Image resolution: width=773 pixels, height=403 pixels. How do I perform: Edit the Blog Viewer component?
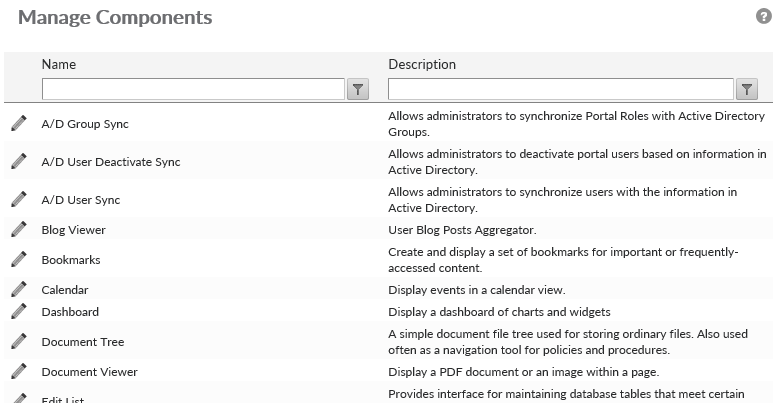click(19, 229)
